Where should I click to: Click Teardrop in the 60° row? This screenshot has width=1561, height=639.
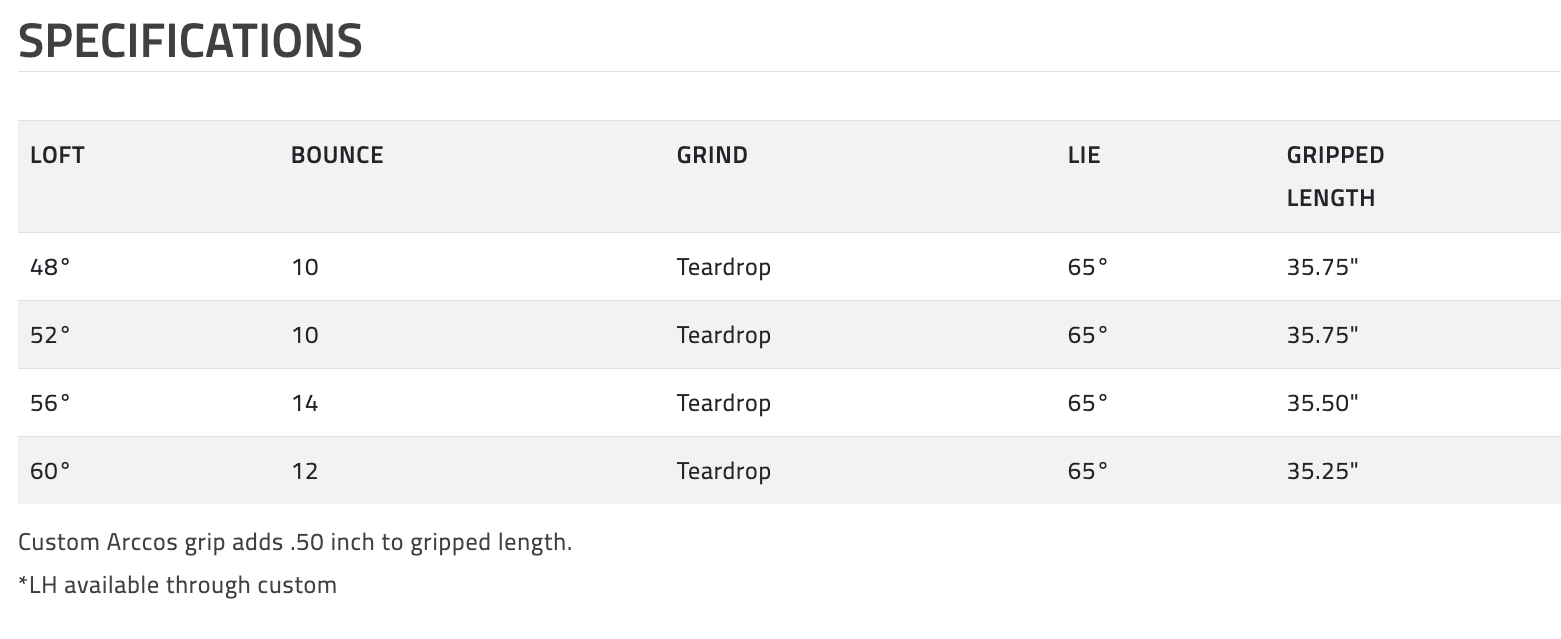[x=723, y=471]
